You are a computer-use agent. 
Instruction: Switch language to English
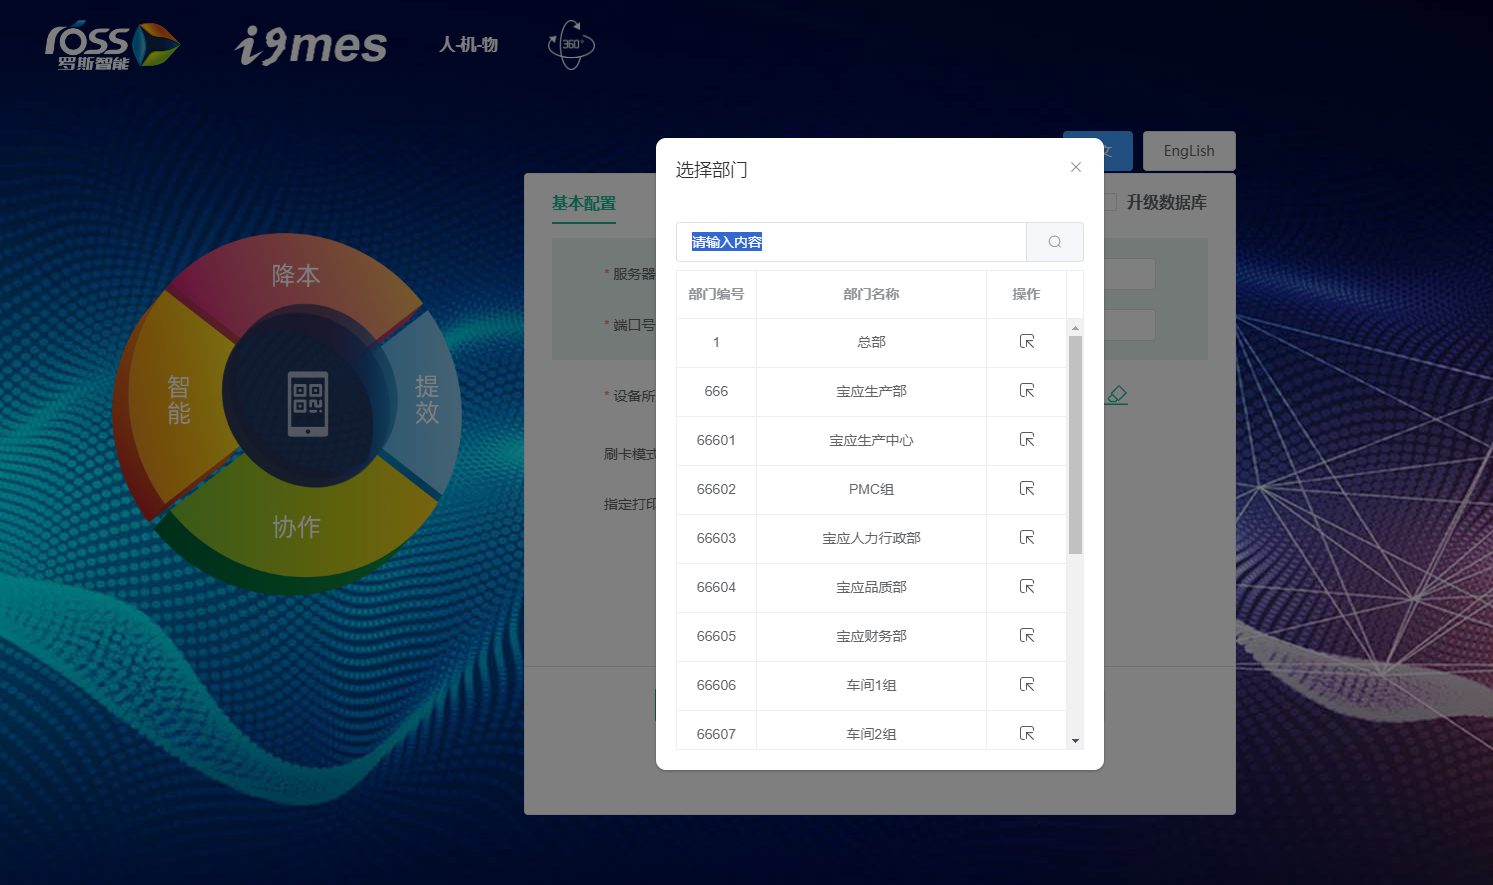1188,151
